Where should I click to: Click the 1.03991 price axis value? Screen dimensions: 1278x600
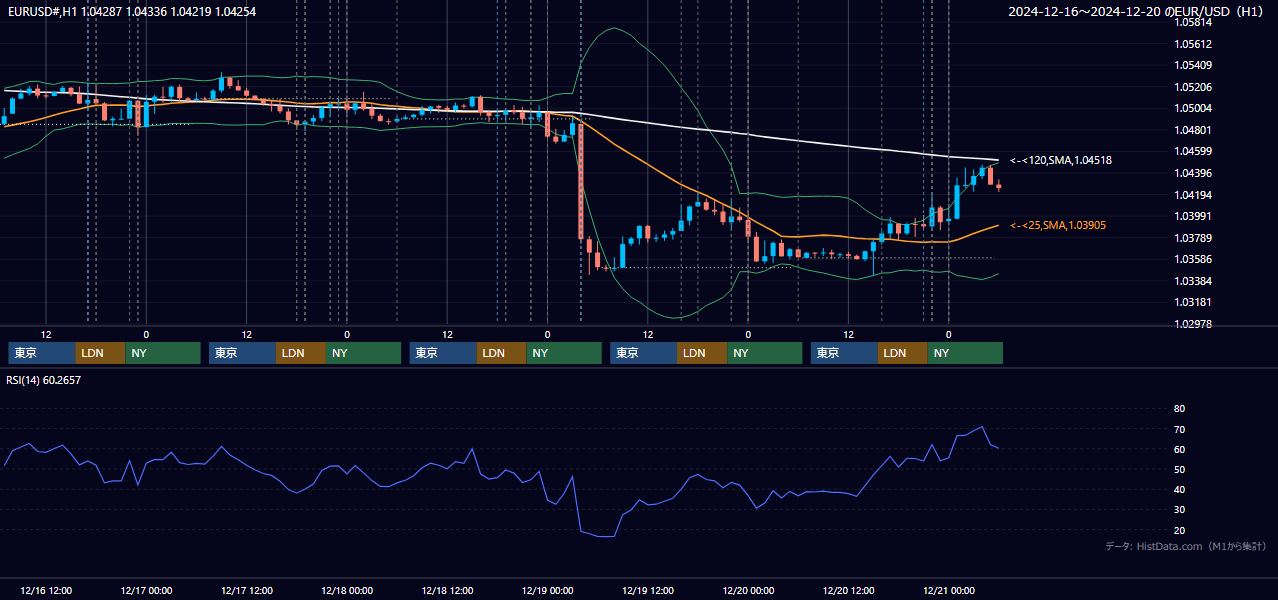coord(1193,216)
